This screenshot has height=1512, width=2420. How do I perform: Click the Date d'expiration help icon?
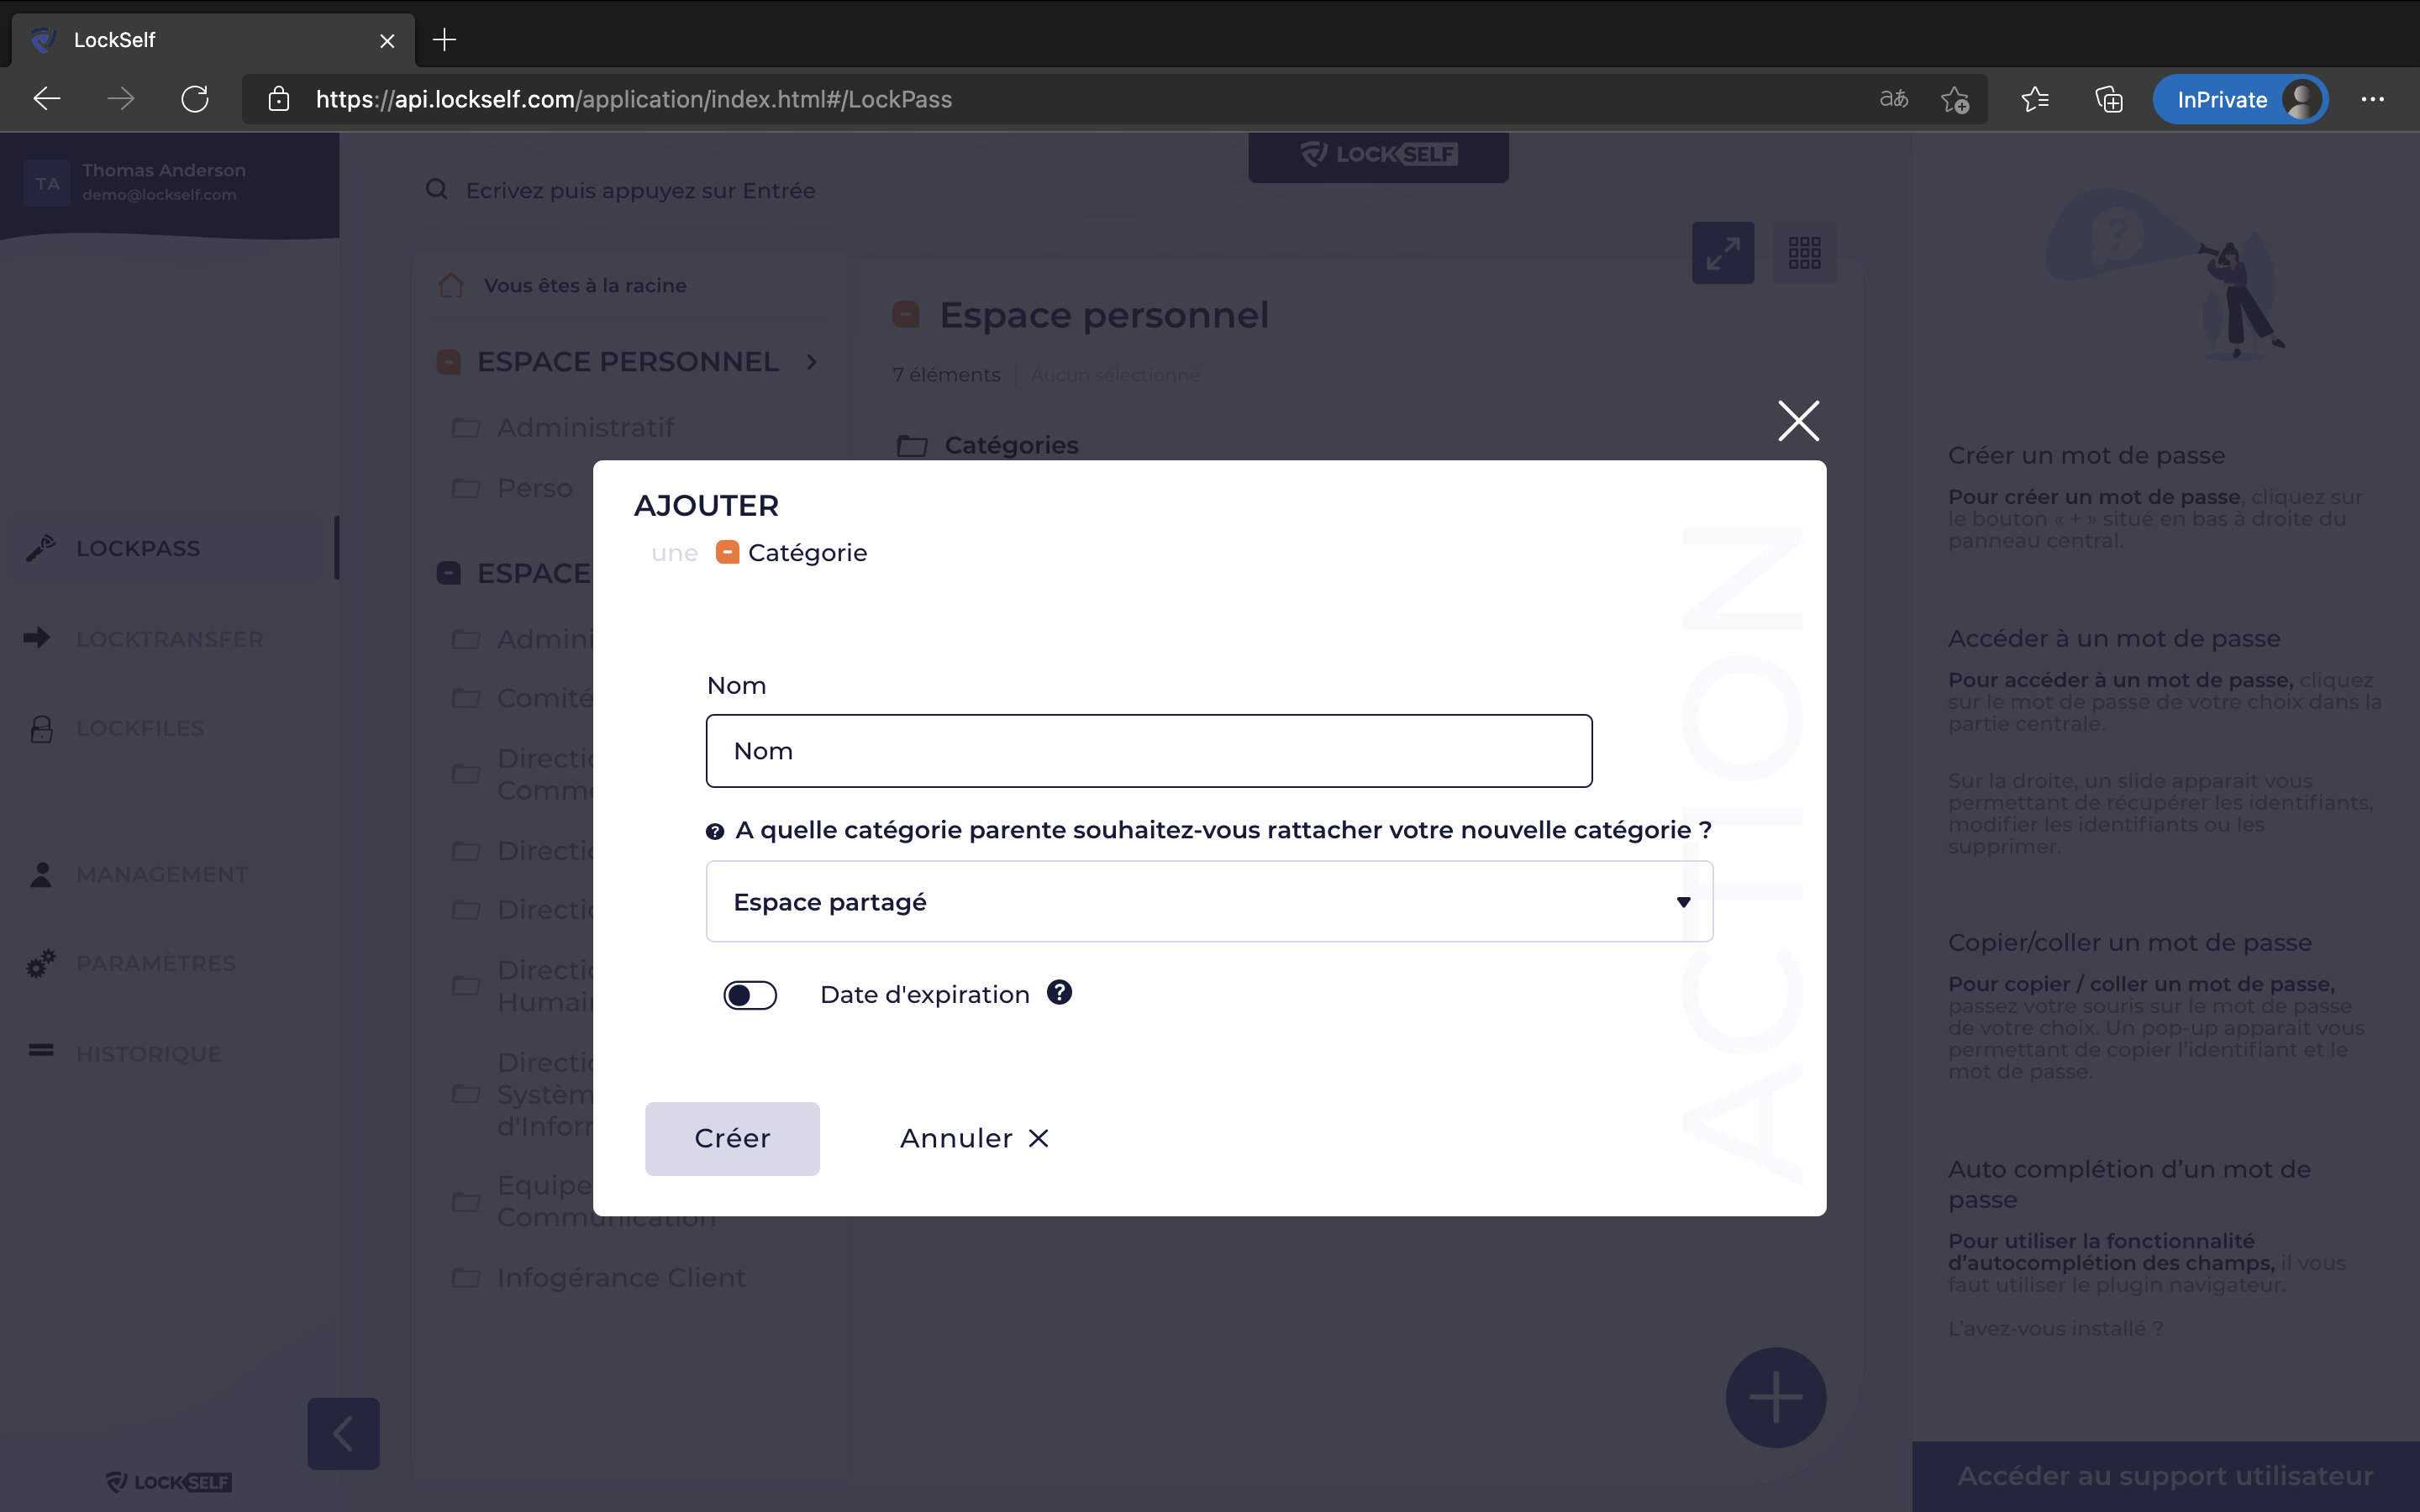pos(1059,993)
